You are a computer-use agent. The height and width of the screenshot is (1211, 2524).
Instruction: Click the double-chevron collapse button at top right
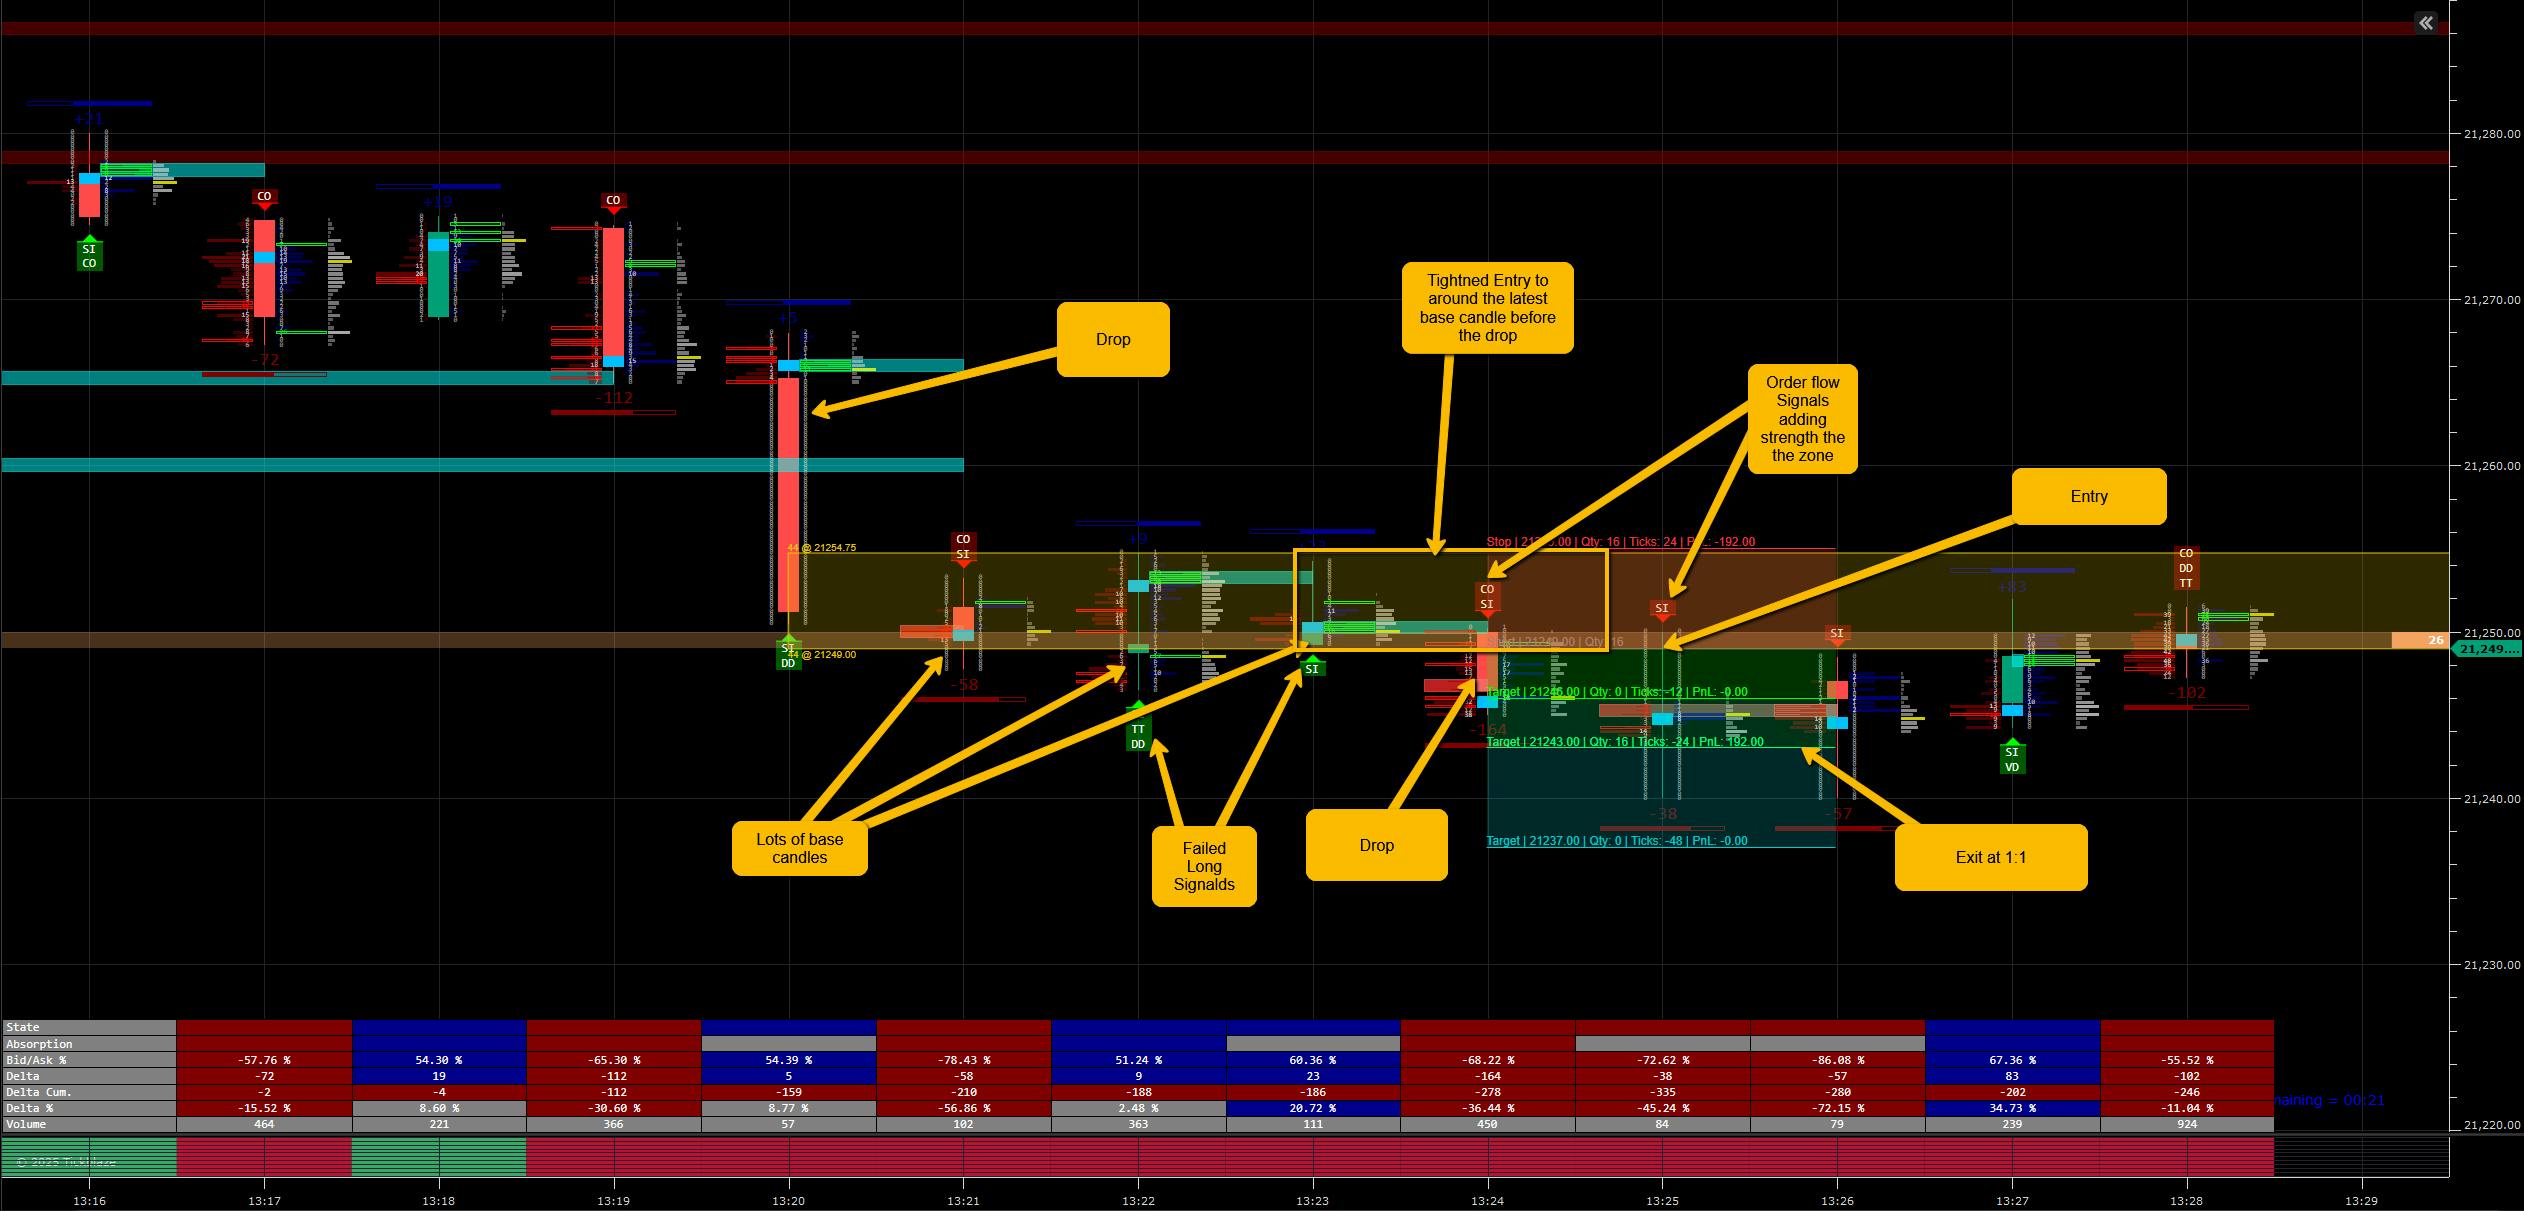pyautogui.click(x=2426, y=23)
